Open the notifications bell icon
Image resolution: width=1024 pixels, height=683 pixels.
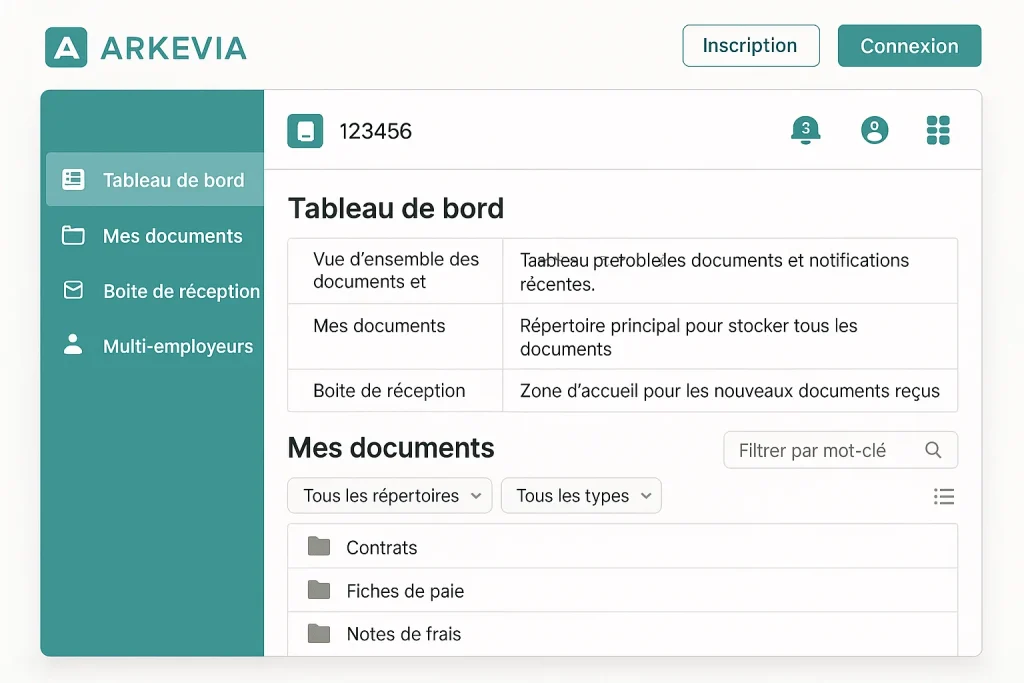tap(805, 130)
